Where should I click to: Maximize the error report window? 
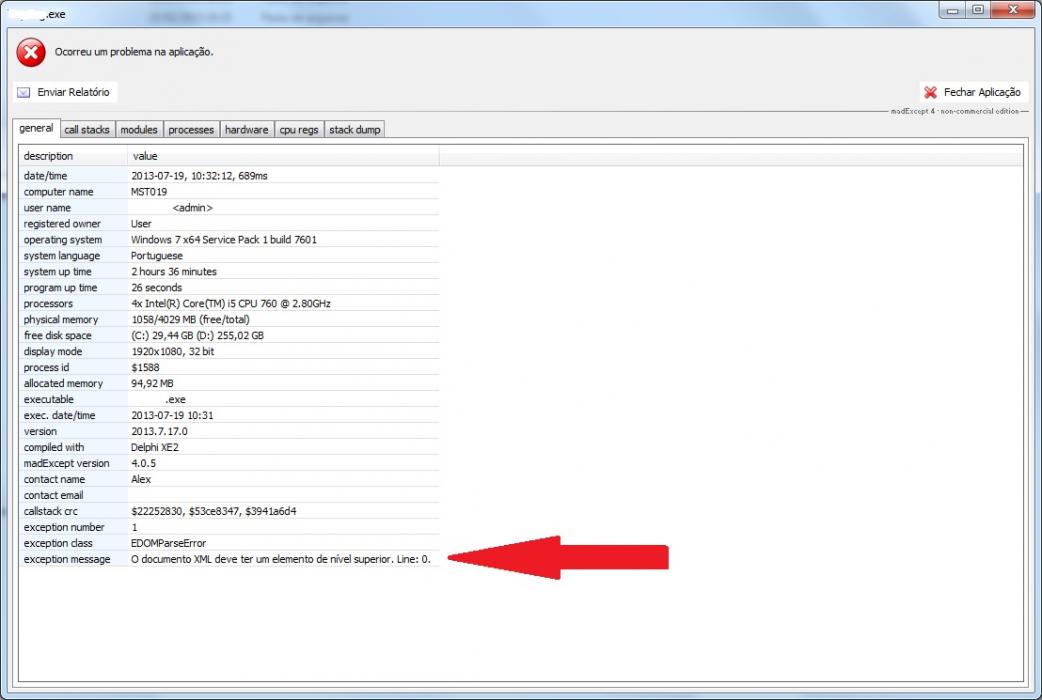[x=978, y=11]
